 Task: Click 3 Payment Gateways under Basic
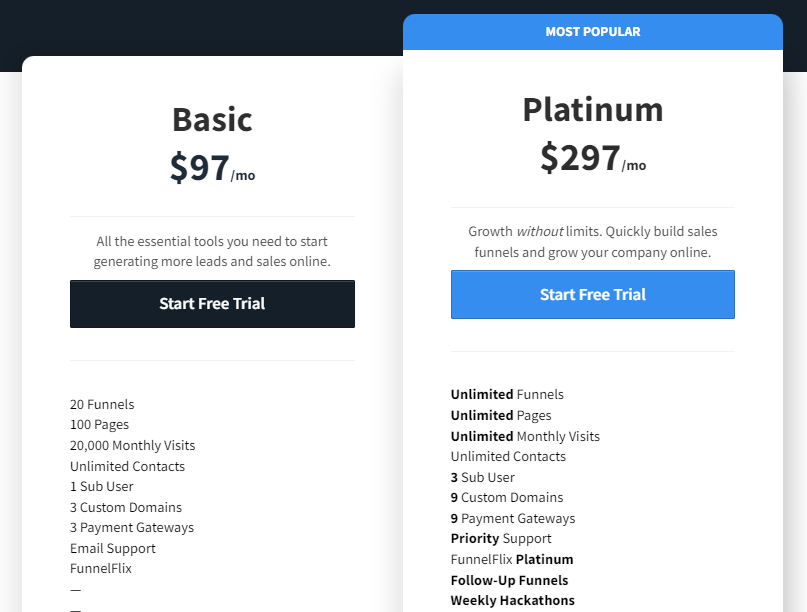point(129,527)
